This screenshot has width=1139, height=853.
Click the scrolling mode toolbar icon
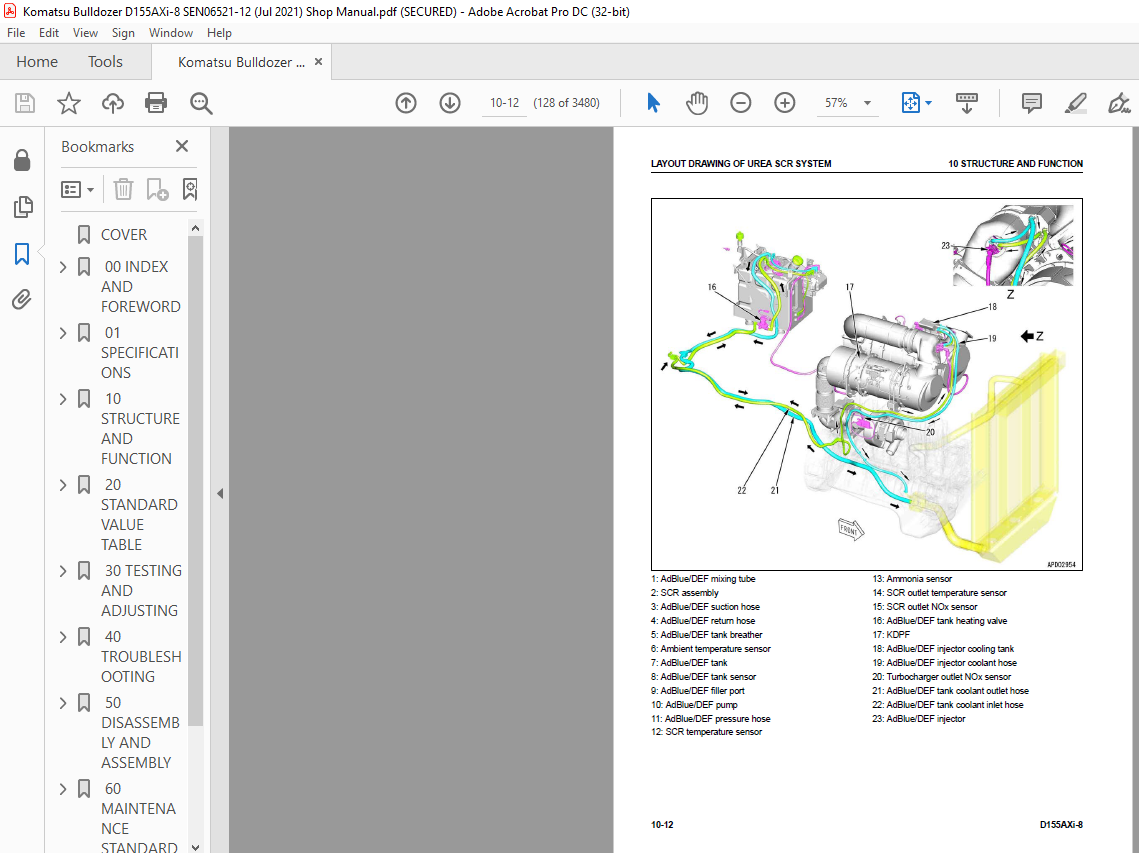coord(966,103)
